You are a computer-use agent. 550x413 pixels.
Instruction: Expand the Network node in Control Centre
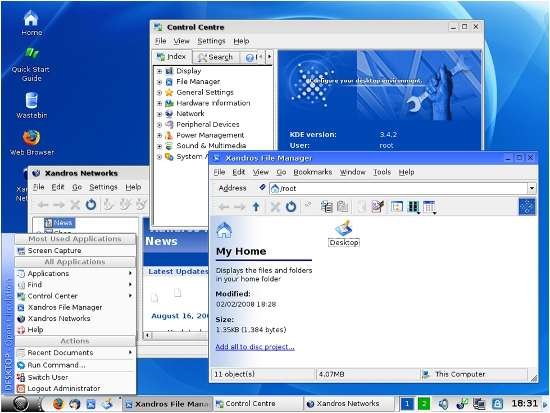[x=159, y=114]
